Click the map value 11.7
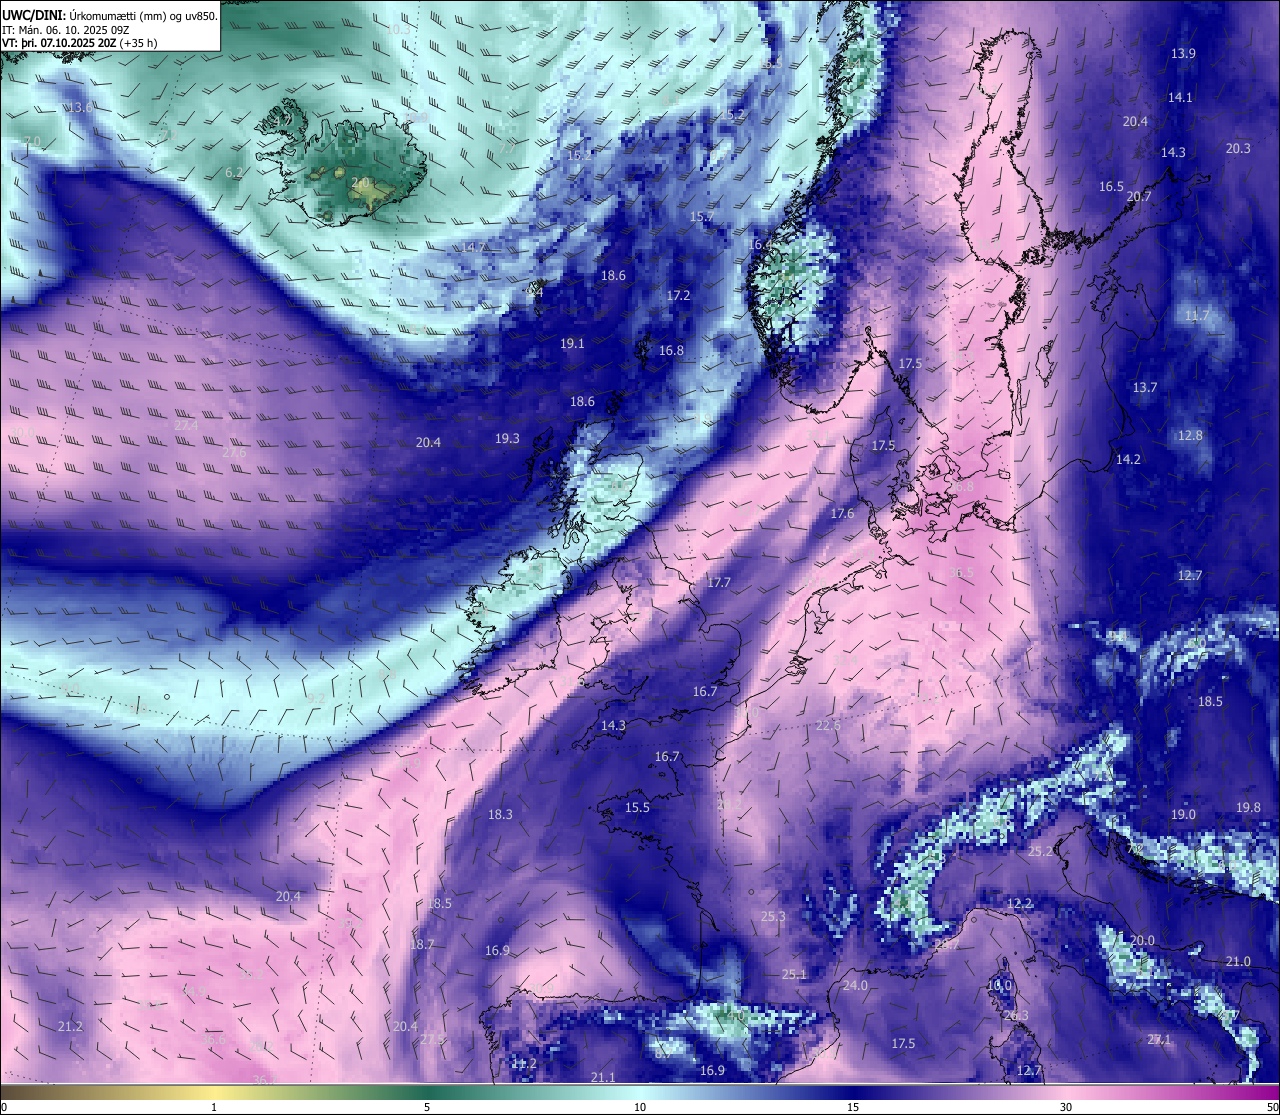Image resolution: width=1280 pixels, height=1115 pixels. [x=1197, y=315]
